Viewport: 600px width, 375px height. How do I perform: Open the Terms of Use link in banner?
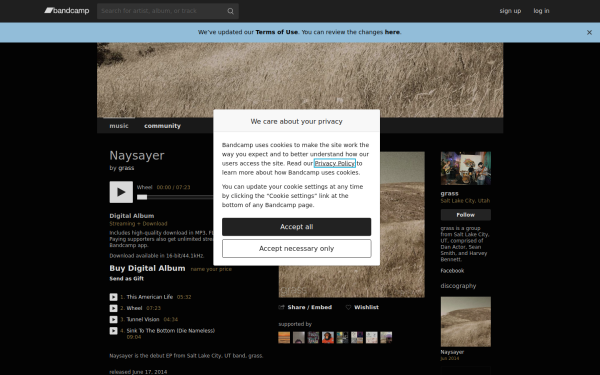coord(277,32)
